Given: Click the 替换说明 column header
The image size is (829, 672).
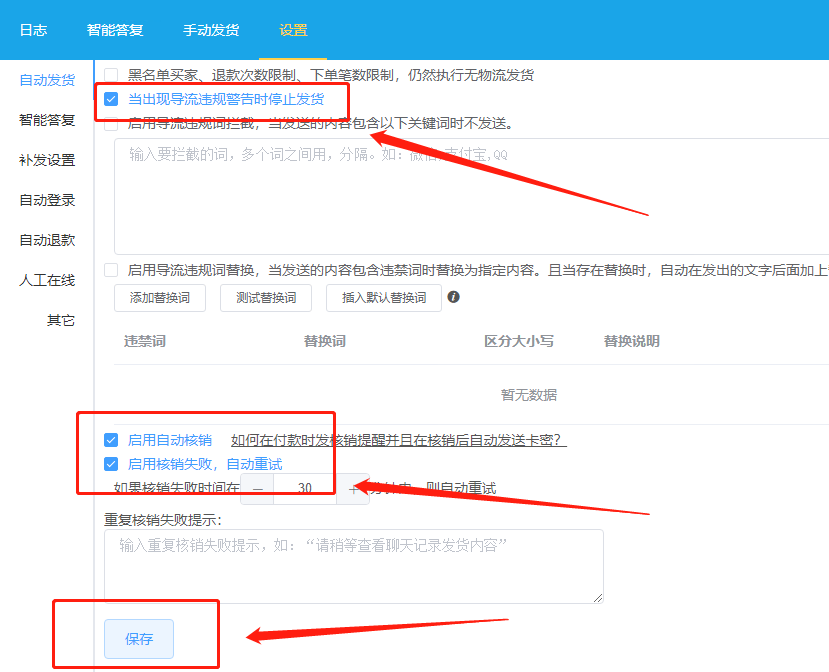Looking at the screenshot, I should click(x=632, y=342).
